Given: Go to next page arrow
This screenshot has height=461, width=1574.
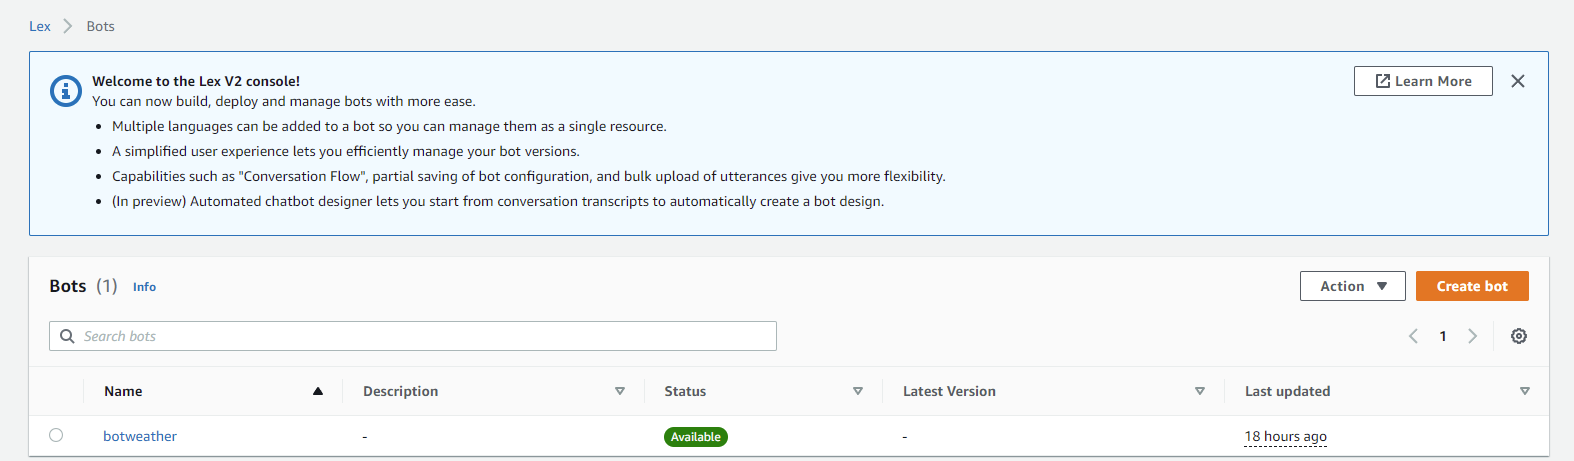Looking at the screenshot, I should pyautogui.click(x=1472, y=336).
